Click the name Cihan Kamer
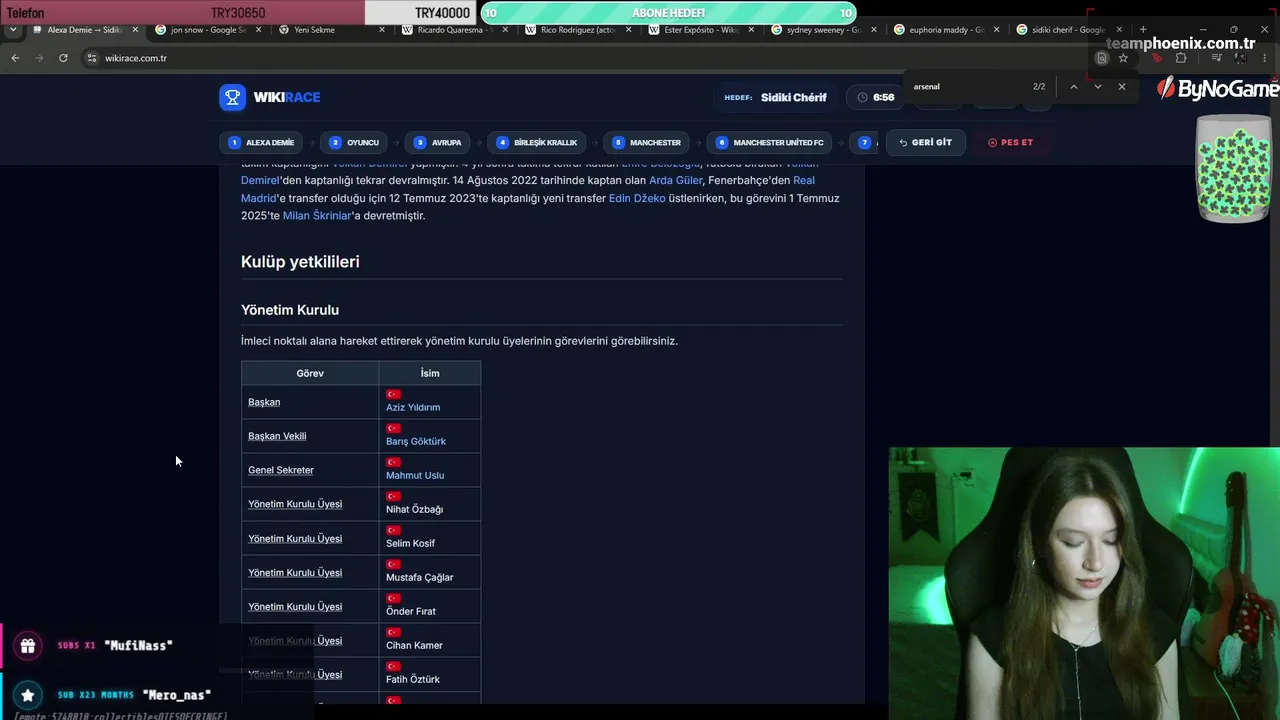The width and height of the screenshot is (1280, 720). [414, 645]
